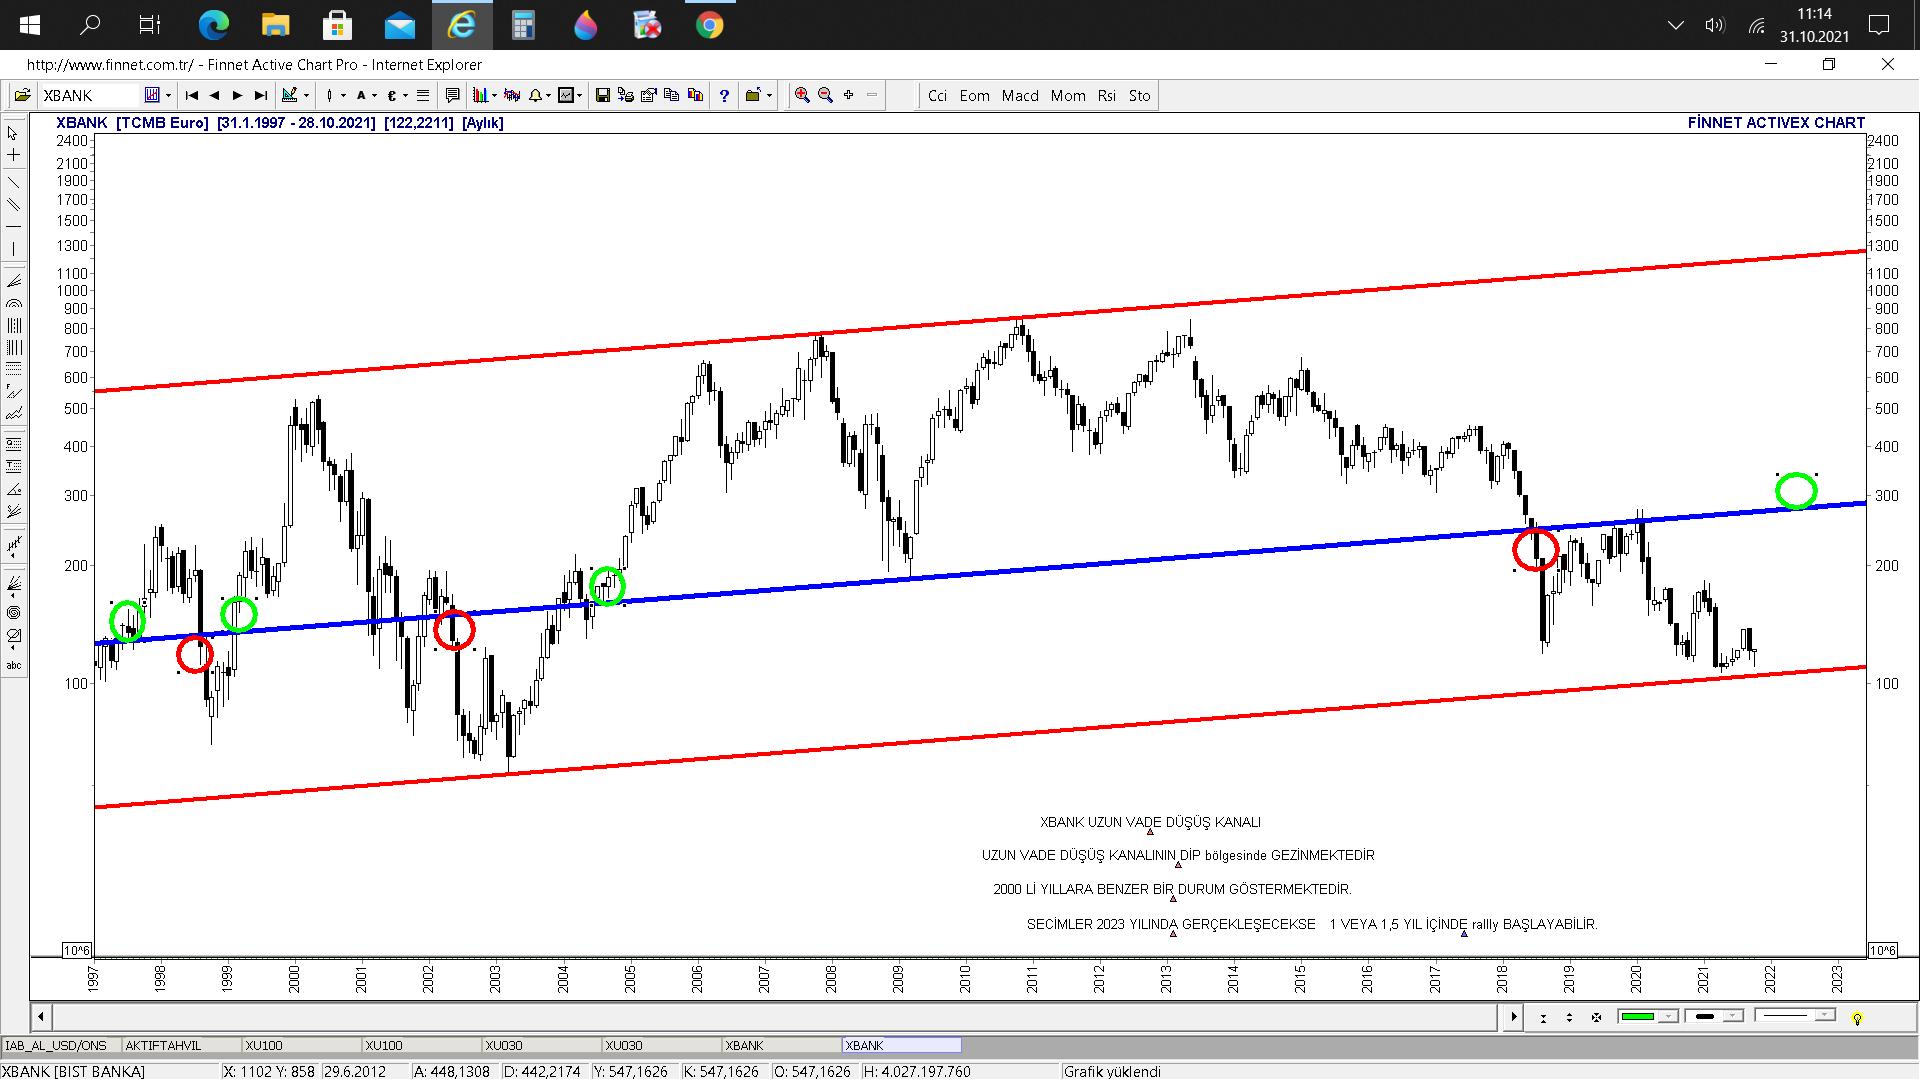Click the open folder icon in toolbar

point(22,96)
